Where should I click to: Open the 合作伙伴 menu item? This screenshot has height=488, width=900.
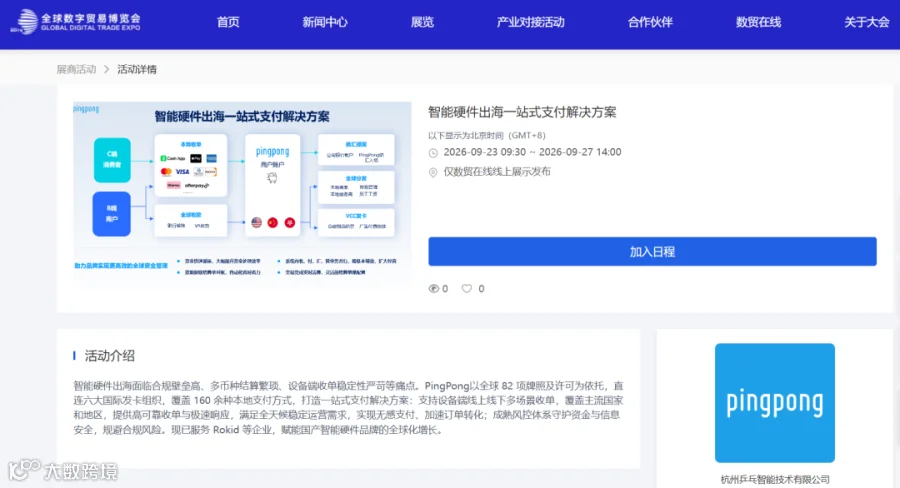click(650, 22)
